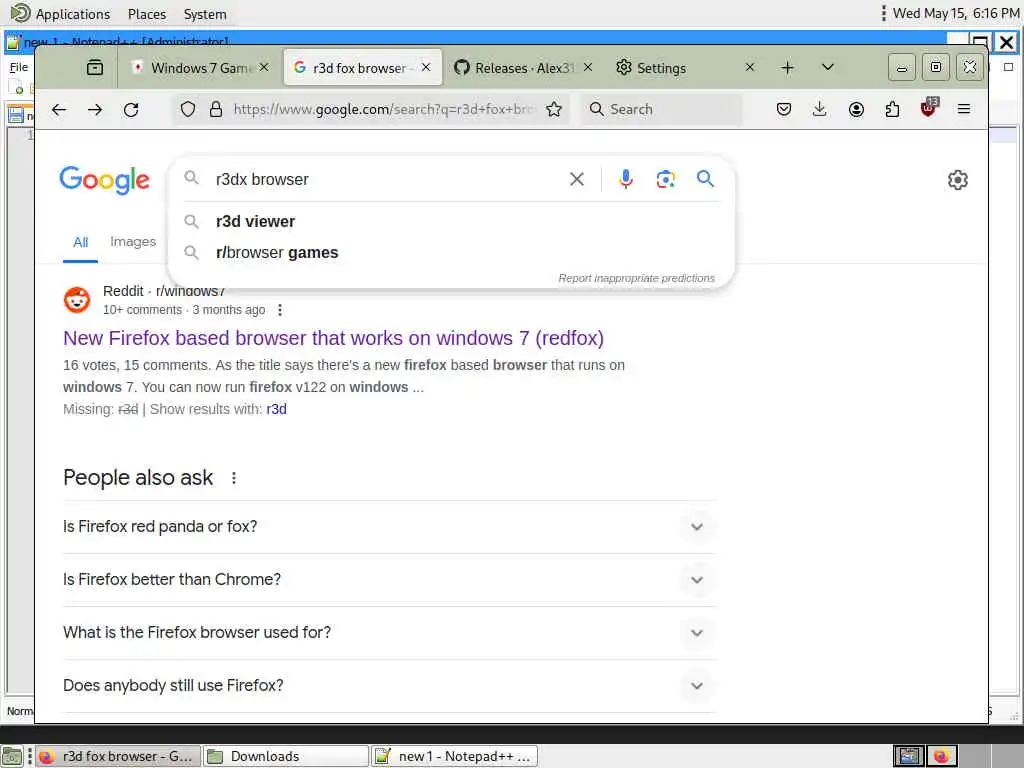
Task: Open the browser hamburger menu
Action: tap(964, 109)
